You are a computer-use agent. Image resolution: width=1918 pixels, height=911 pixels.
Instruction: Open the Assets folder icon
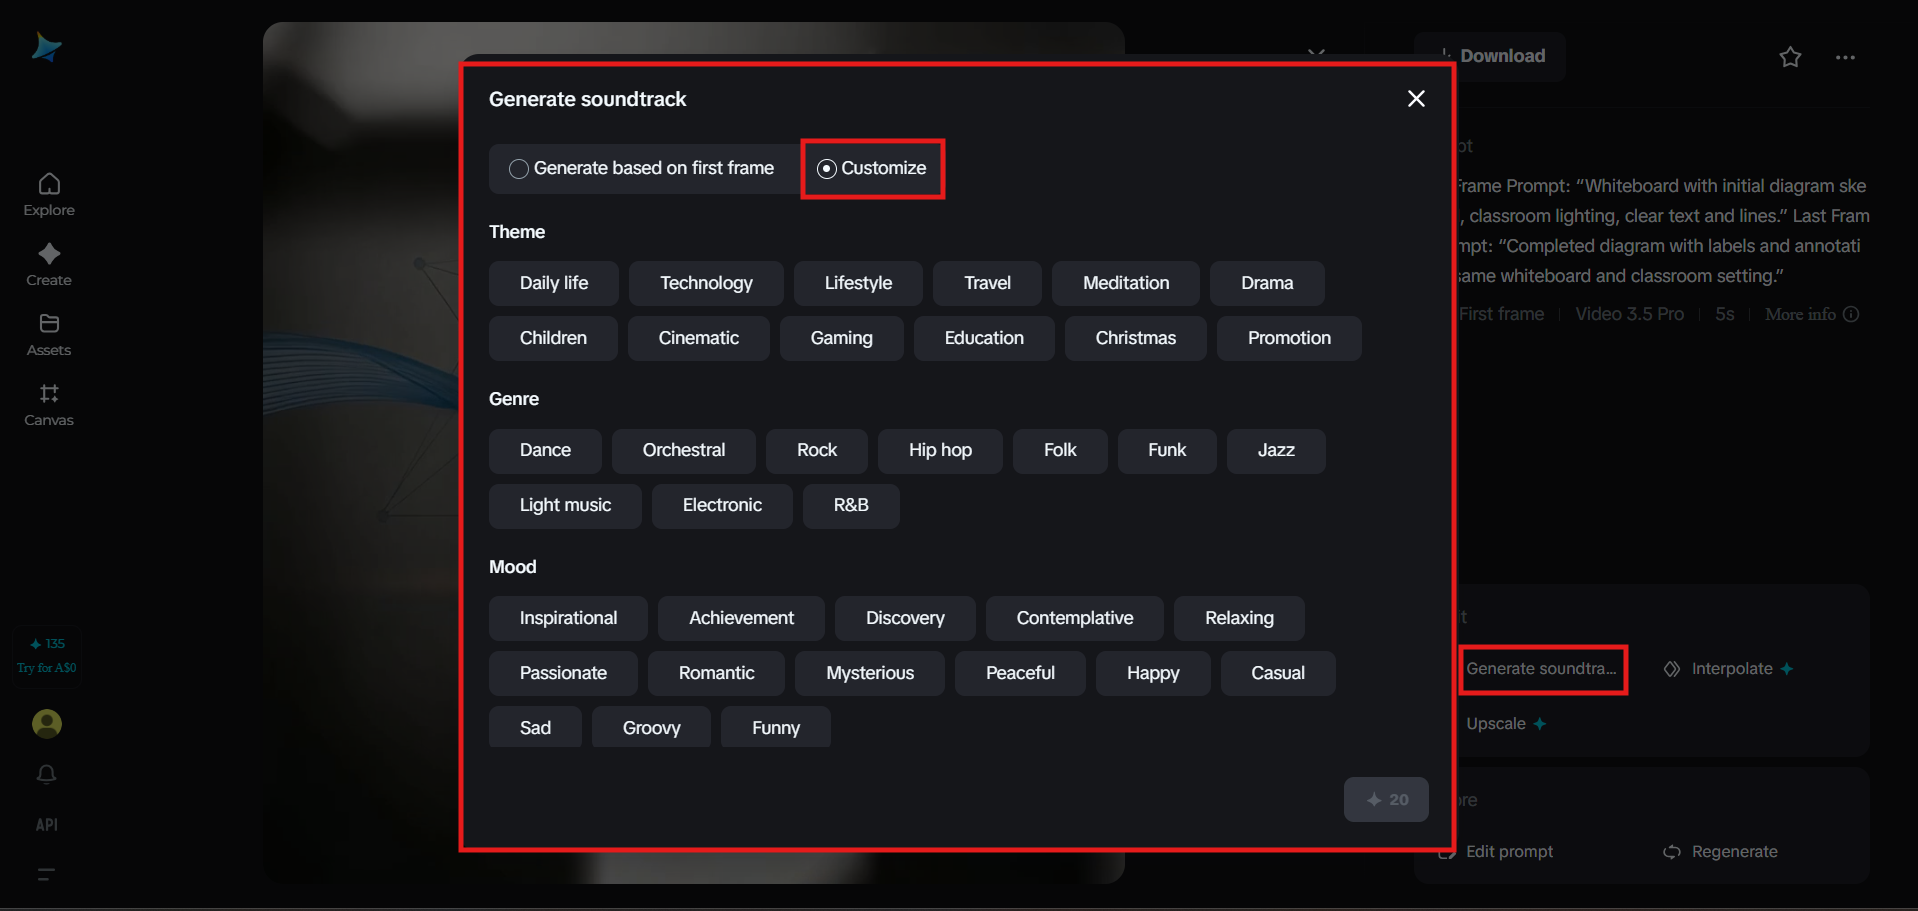point(49,324)
